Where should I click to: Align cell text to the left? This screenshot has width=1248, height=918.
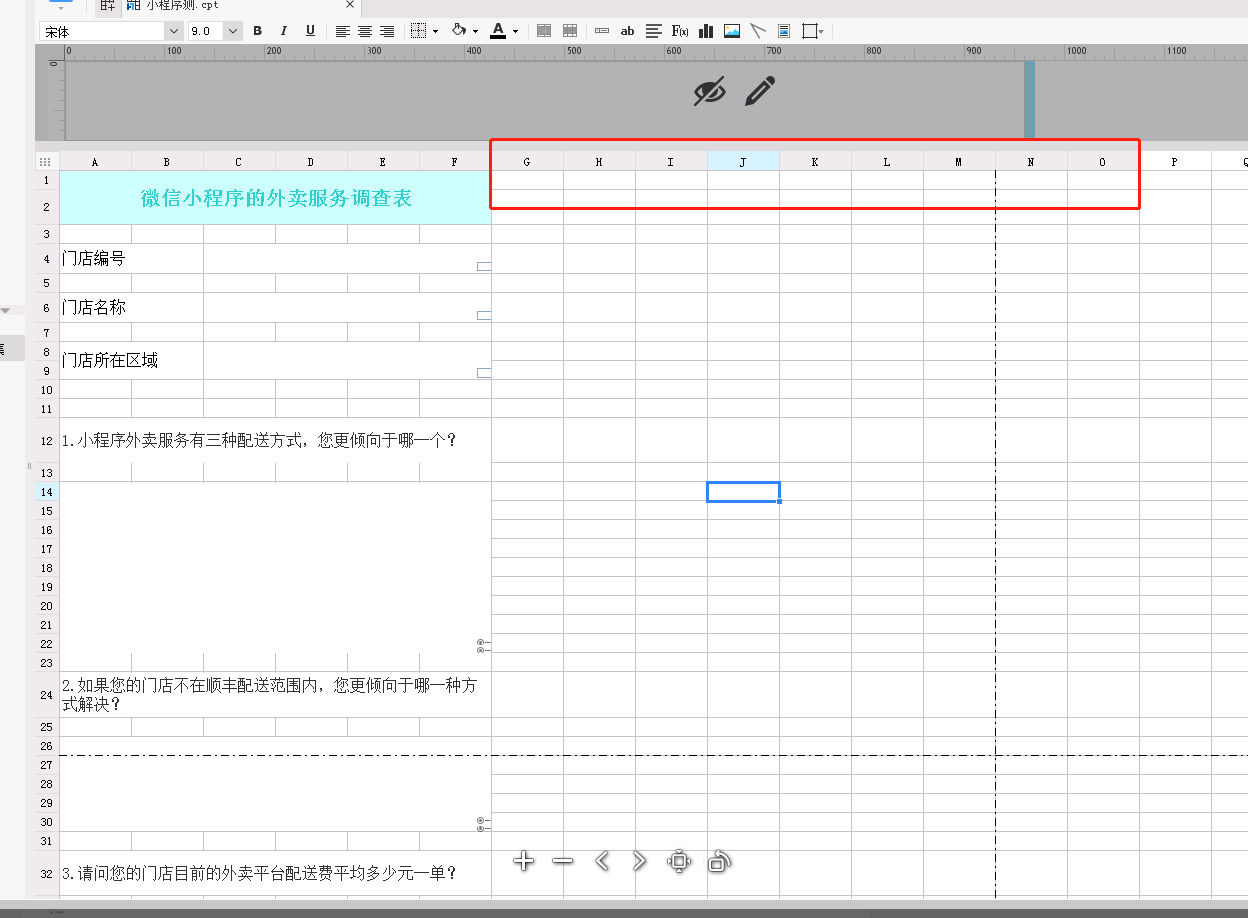(x=343, y=31)
